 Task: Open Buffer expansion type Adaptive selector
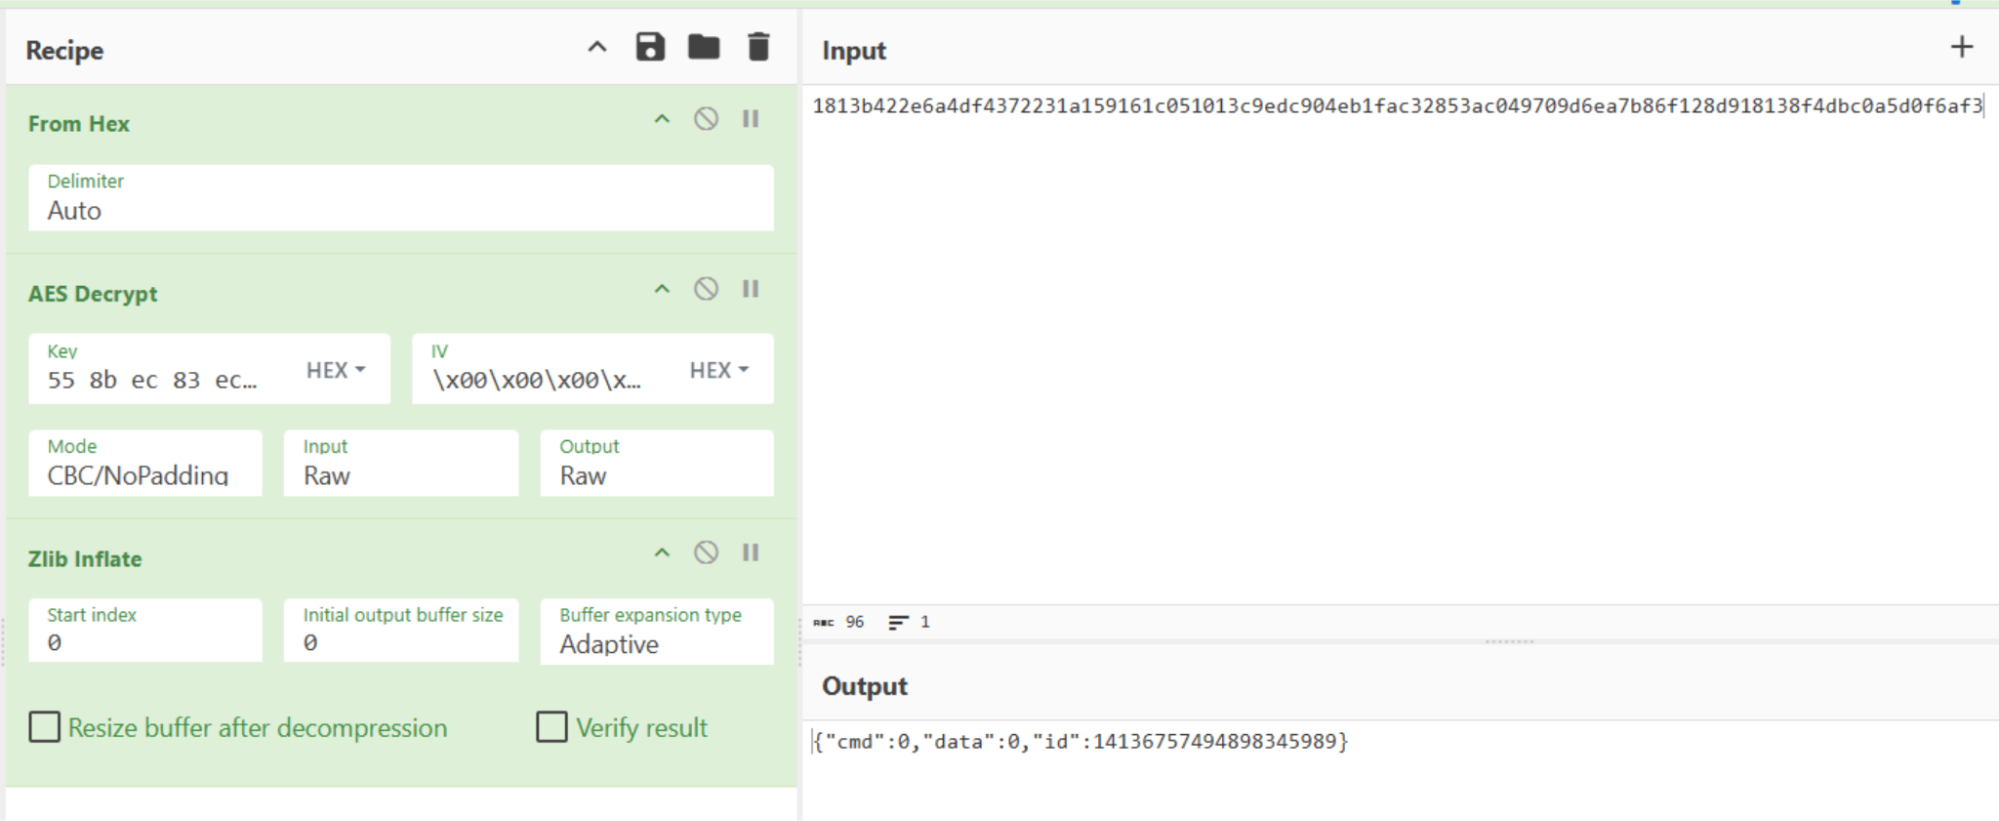click(657, 631)
